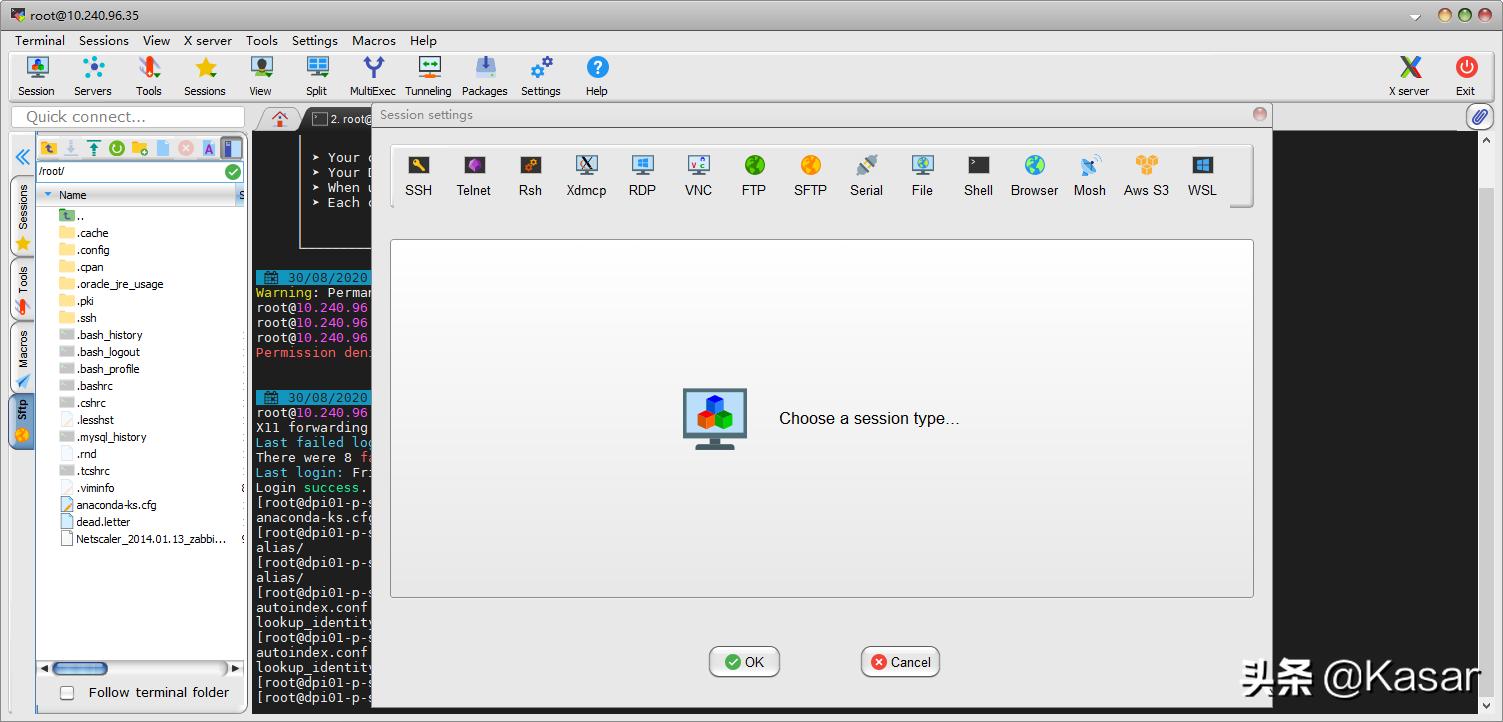1503x722 pixels.
Task: Enable Follow terminal folder checkbox
Action: click(x=67, y=692)
